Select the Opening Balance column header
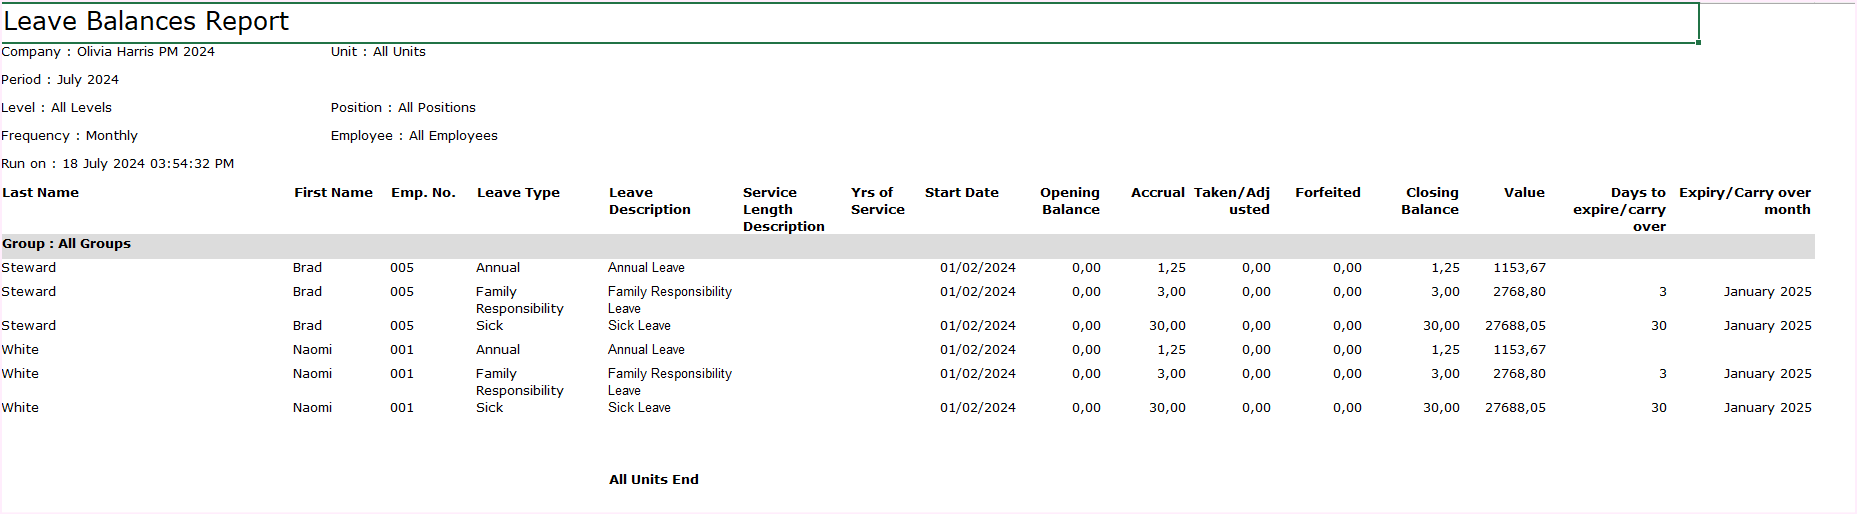The image size is (1857, 514). coord(1069,201)
